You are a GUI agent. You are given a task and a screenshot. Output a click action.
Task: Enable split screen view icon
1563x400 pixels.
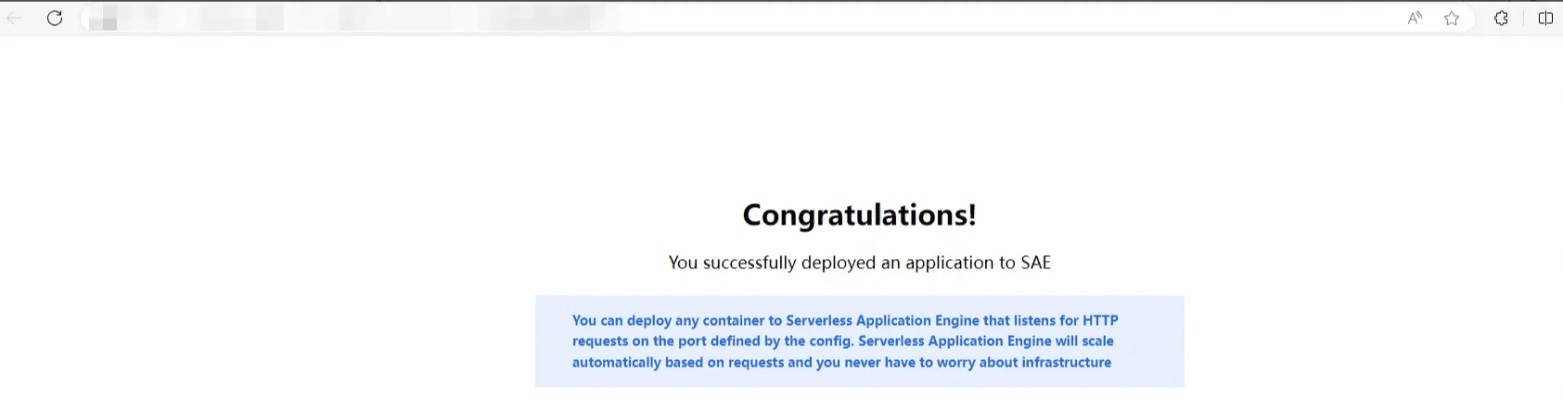[x=1545, y=18]
